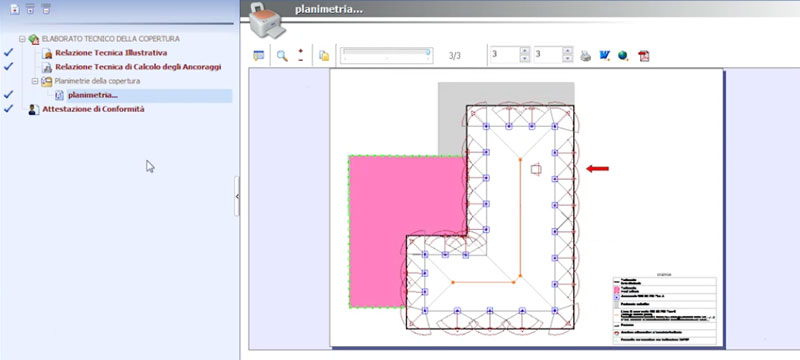Select Attestazione di Conformità document
Image resolution: width=800 pixels, height=360 pixels.
(x=93, y=109)
